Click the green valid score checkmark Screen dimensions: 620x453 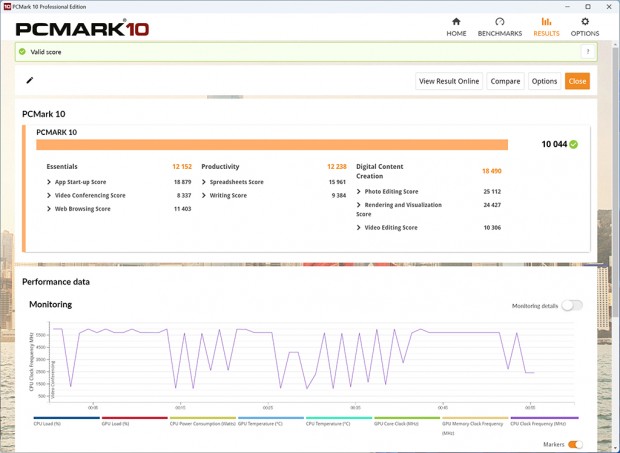pos(22,52)
